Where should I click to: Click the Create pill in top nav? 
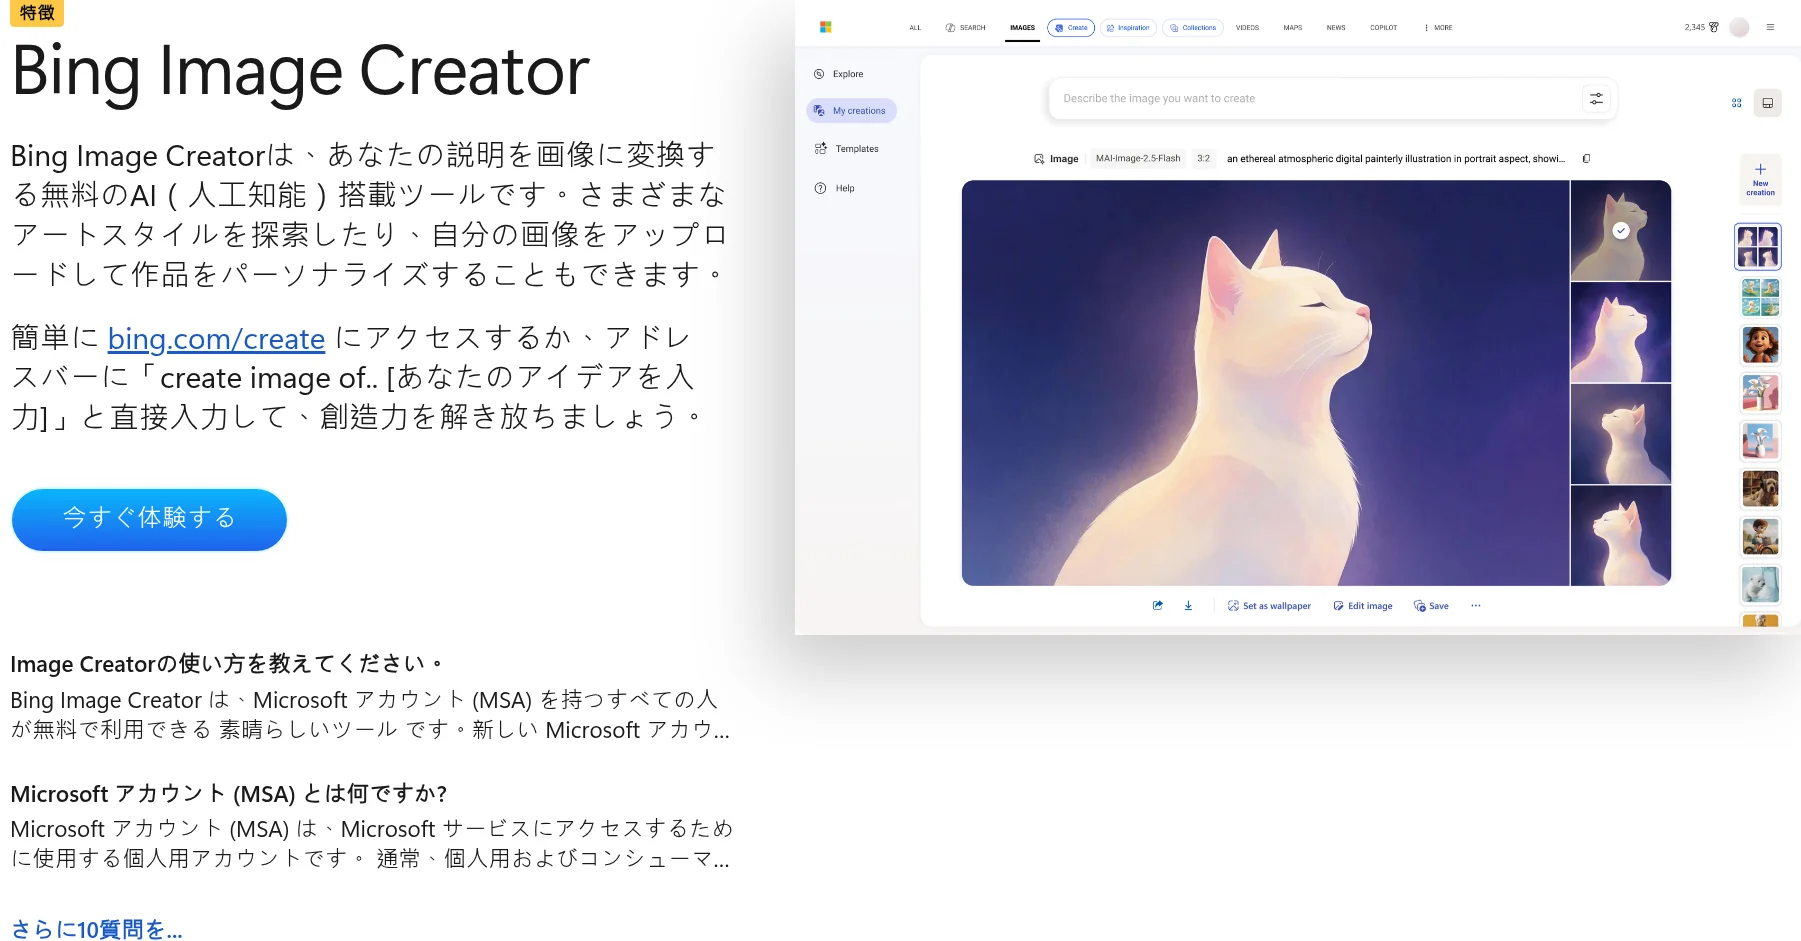pos(1071,28)
